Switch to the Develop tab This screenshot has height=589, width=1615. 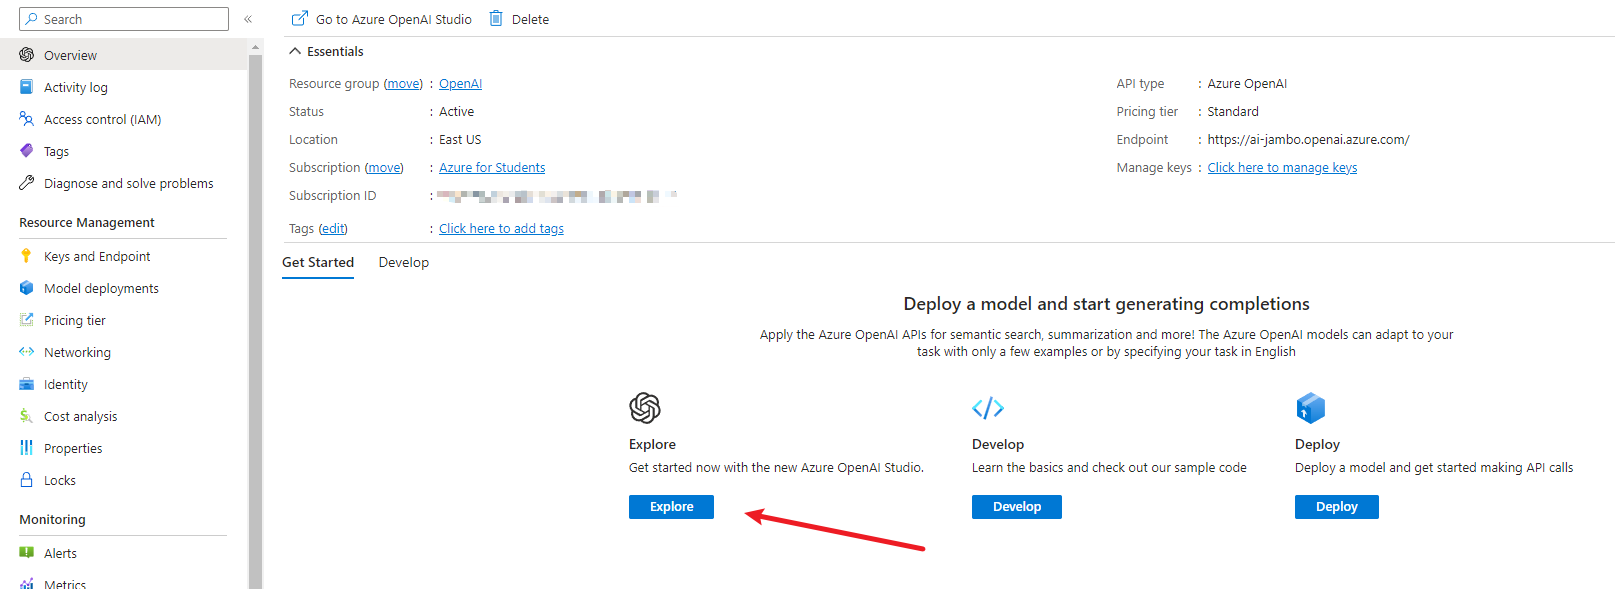click(404, 263)
